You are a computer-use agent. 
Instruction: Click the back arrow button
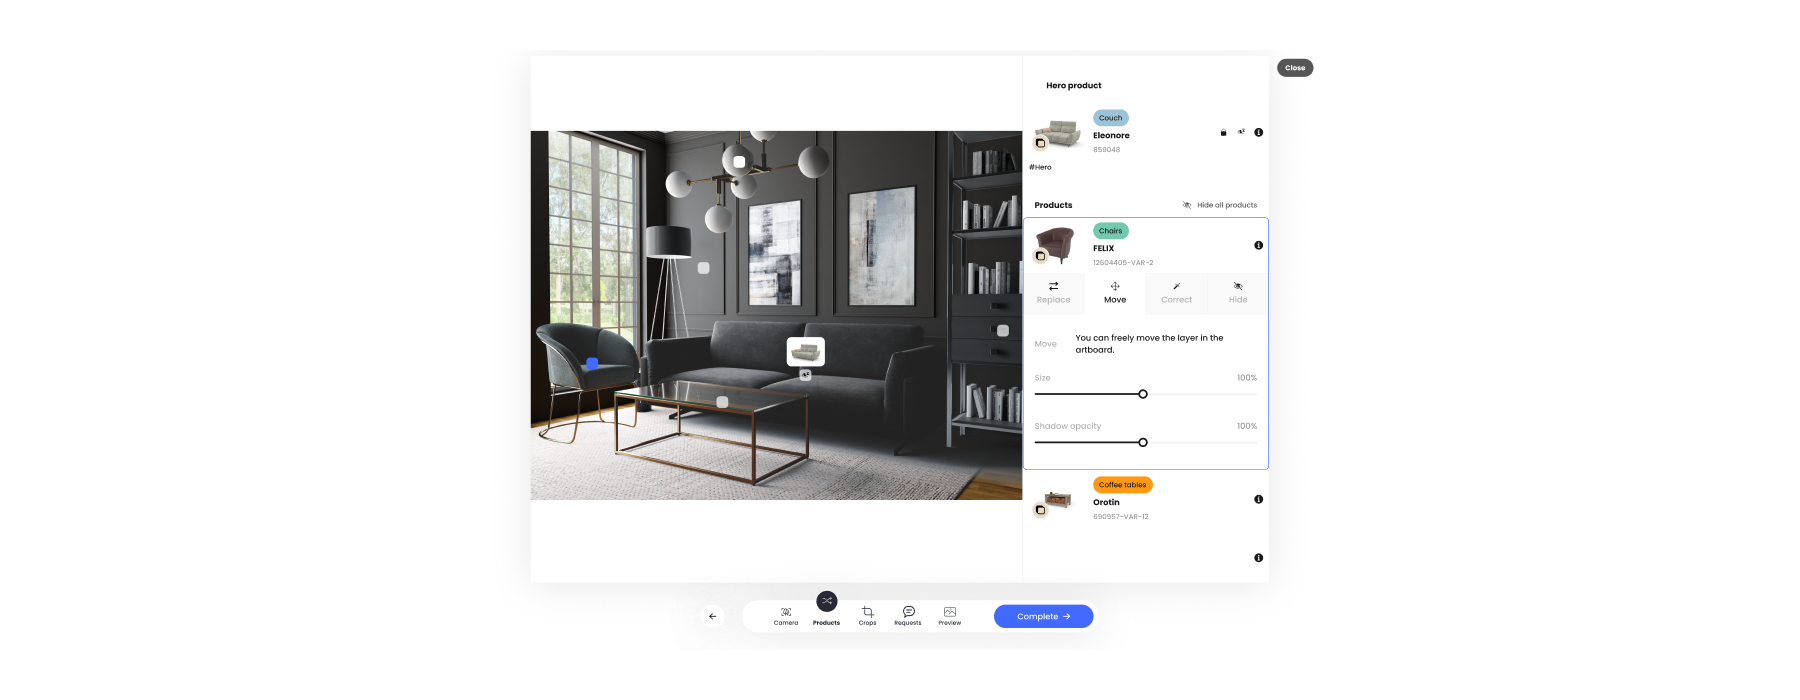712,616
